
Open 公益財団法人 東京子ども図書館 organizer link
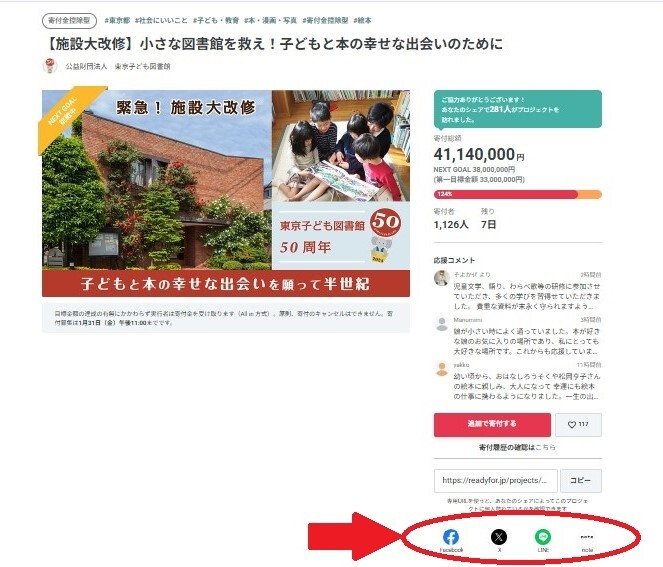click(118, 66)
